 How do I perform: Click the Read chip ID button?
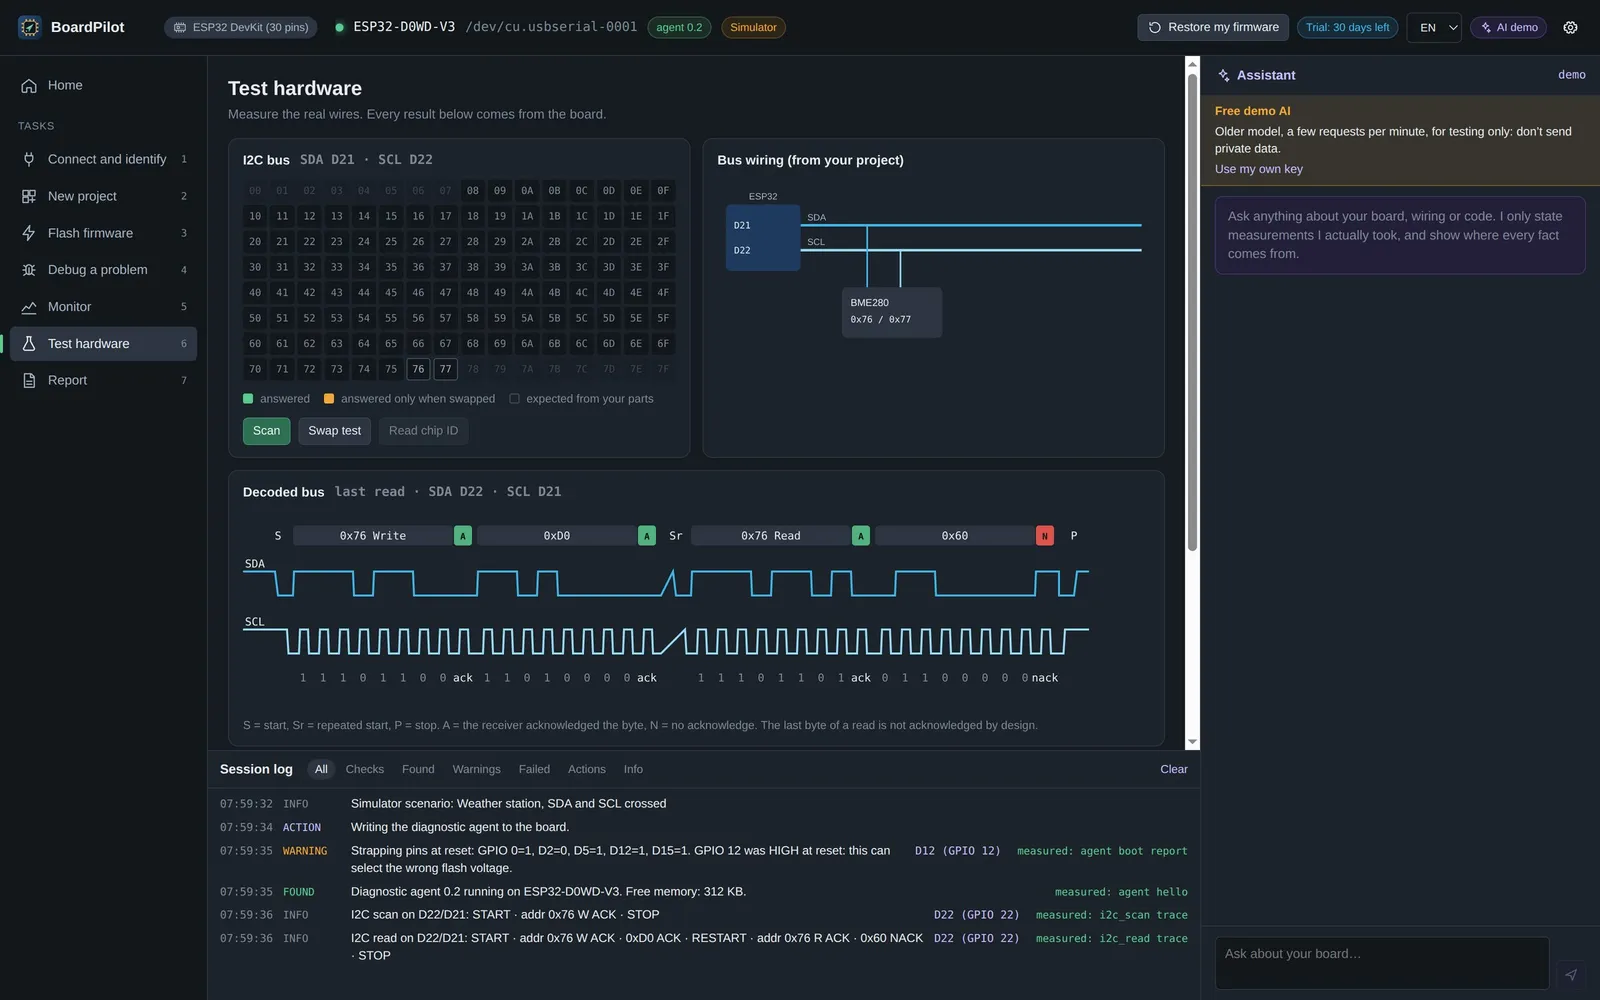coord(423,431)
